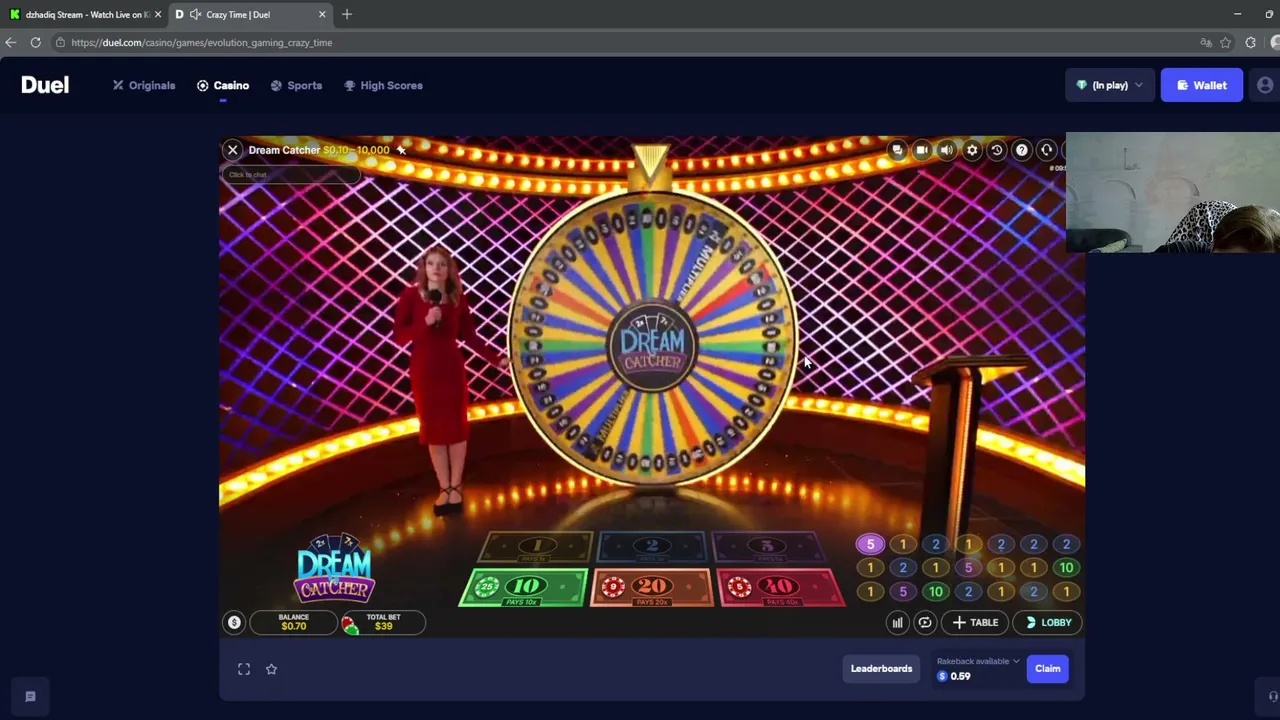Switch to the dzhadiq Stream browser tab
This screenshot has width=1280, height=720.
[84, 15]
